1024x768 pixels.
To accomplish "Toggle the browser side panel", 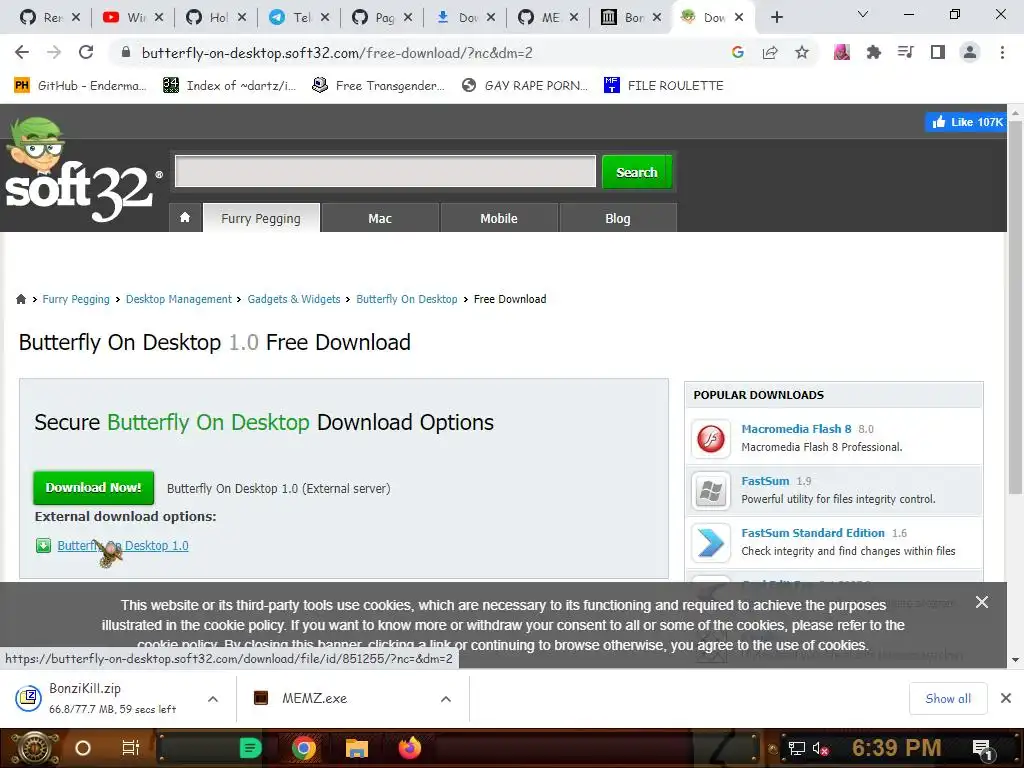I will click(937, 52).
